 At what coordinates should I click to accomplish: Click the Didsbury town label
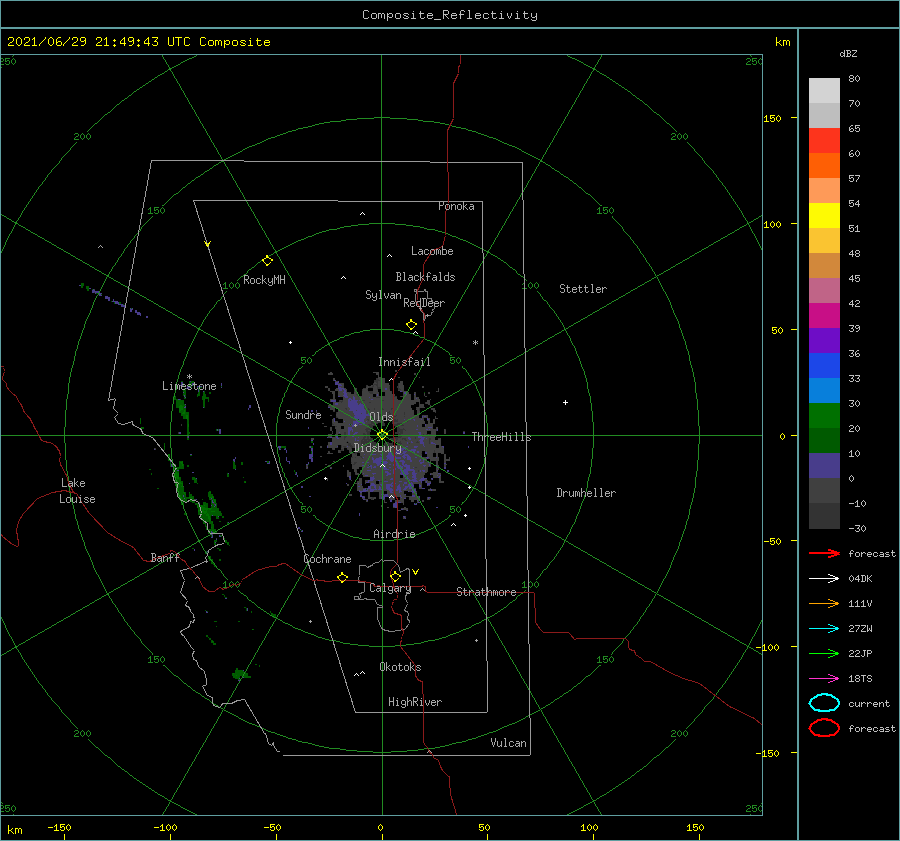coord(378,448)
